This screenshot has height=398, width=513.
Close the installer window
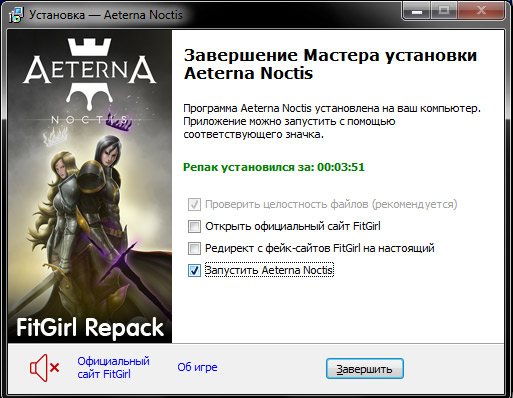point(481,12)
